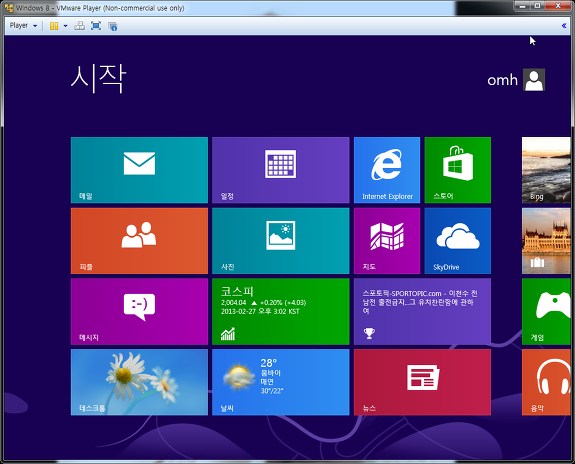
Task: Click the VMware Player title bar icon
Action: point(9,8)
